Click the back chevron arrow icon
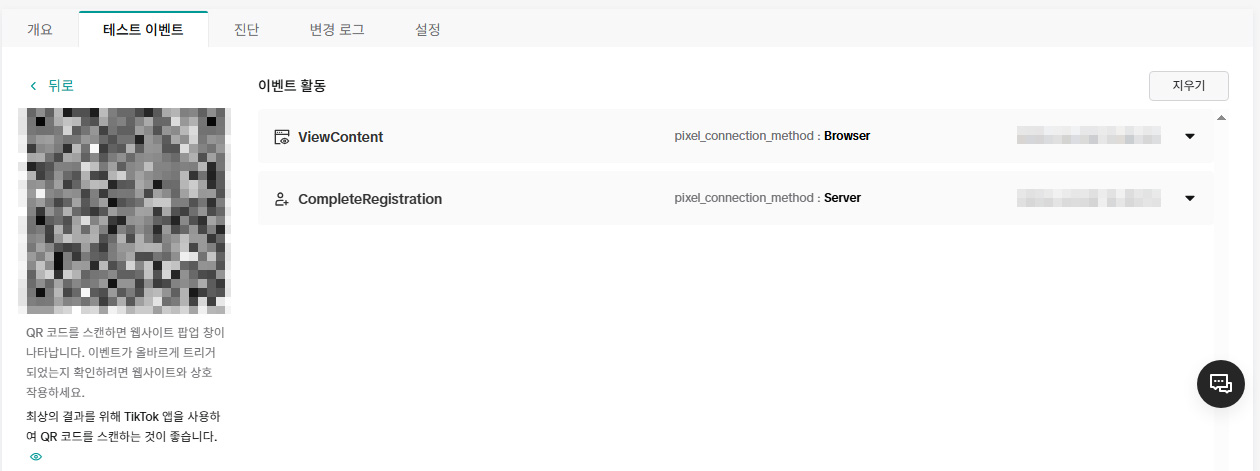 click(x=33, y=86)
